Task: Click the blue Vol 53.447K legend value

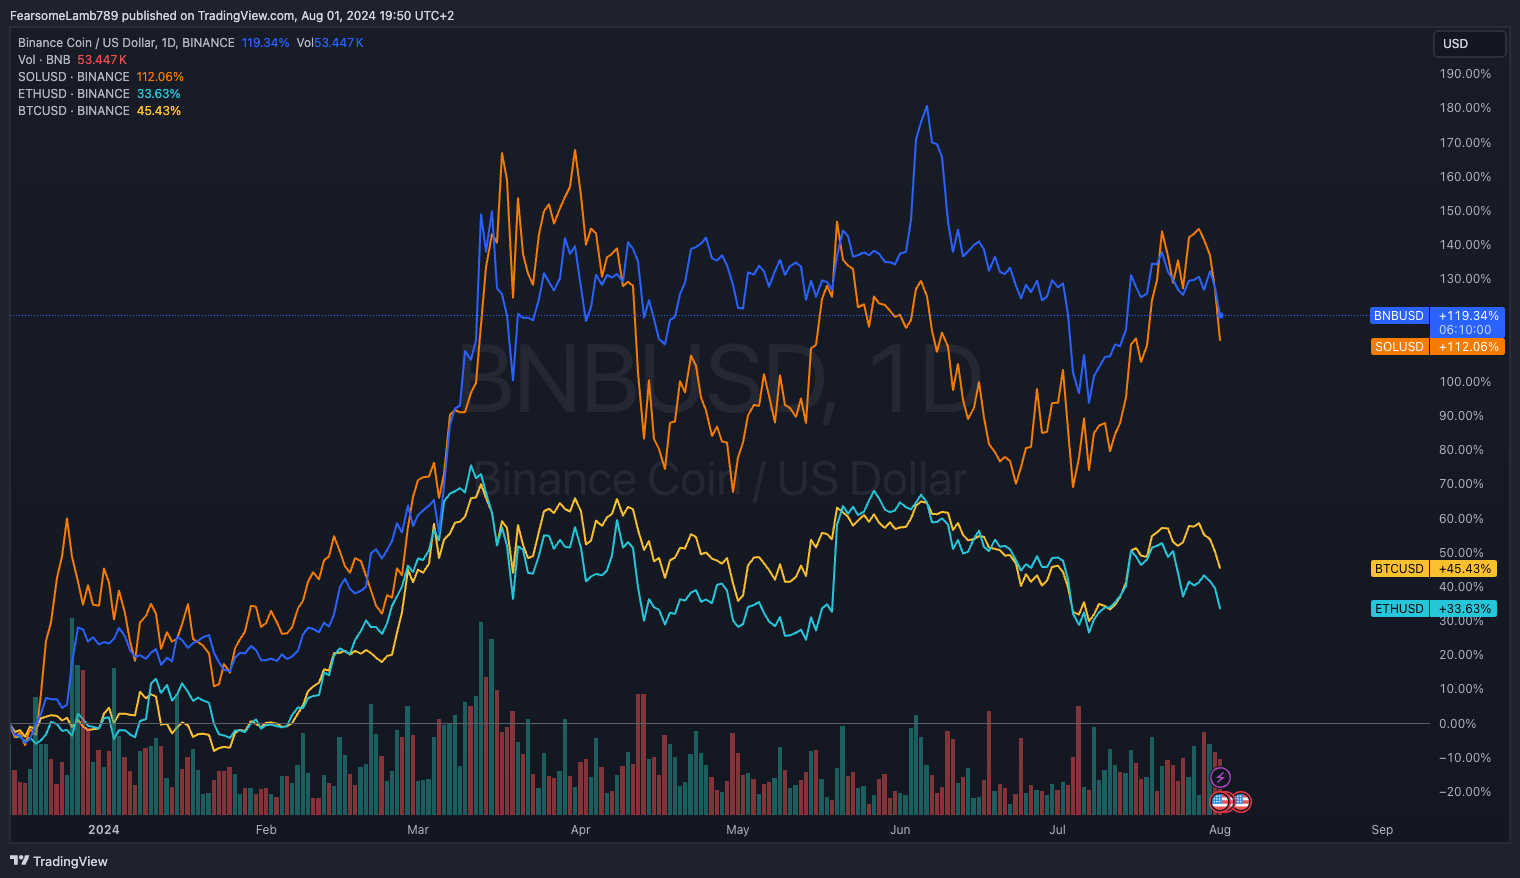Action: (330, 43)
